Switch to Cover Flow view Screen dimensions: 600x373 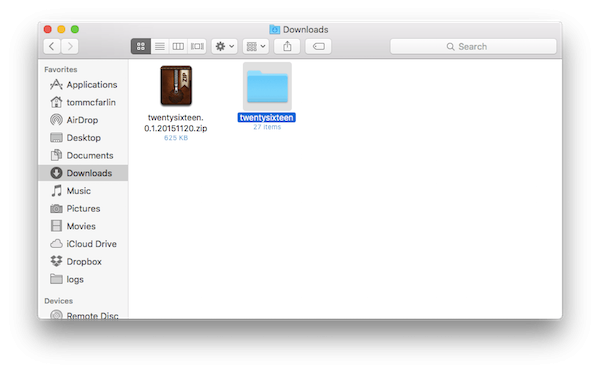[197, 46]
